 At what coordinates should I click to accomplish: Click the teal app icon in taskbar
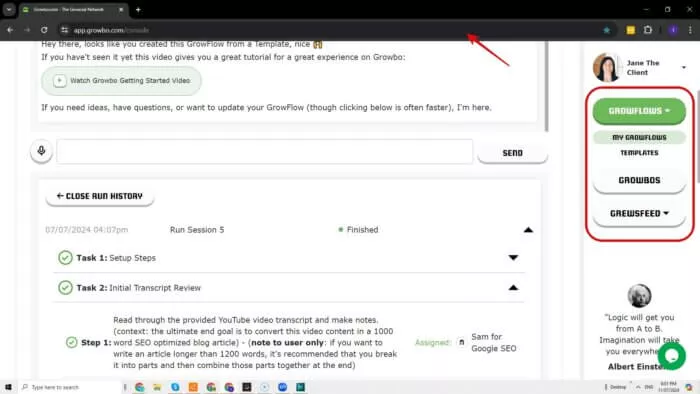[x=300, y=387]
